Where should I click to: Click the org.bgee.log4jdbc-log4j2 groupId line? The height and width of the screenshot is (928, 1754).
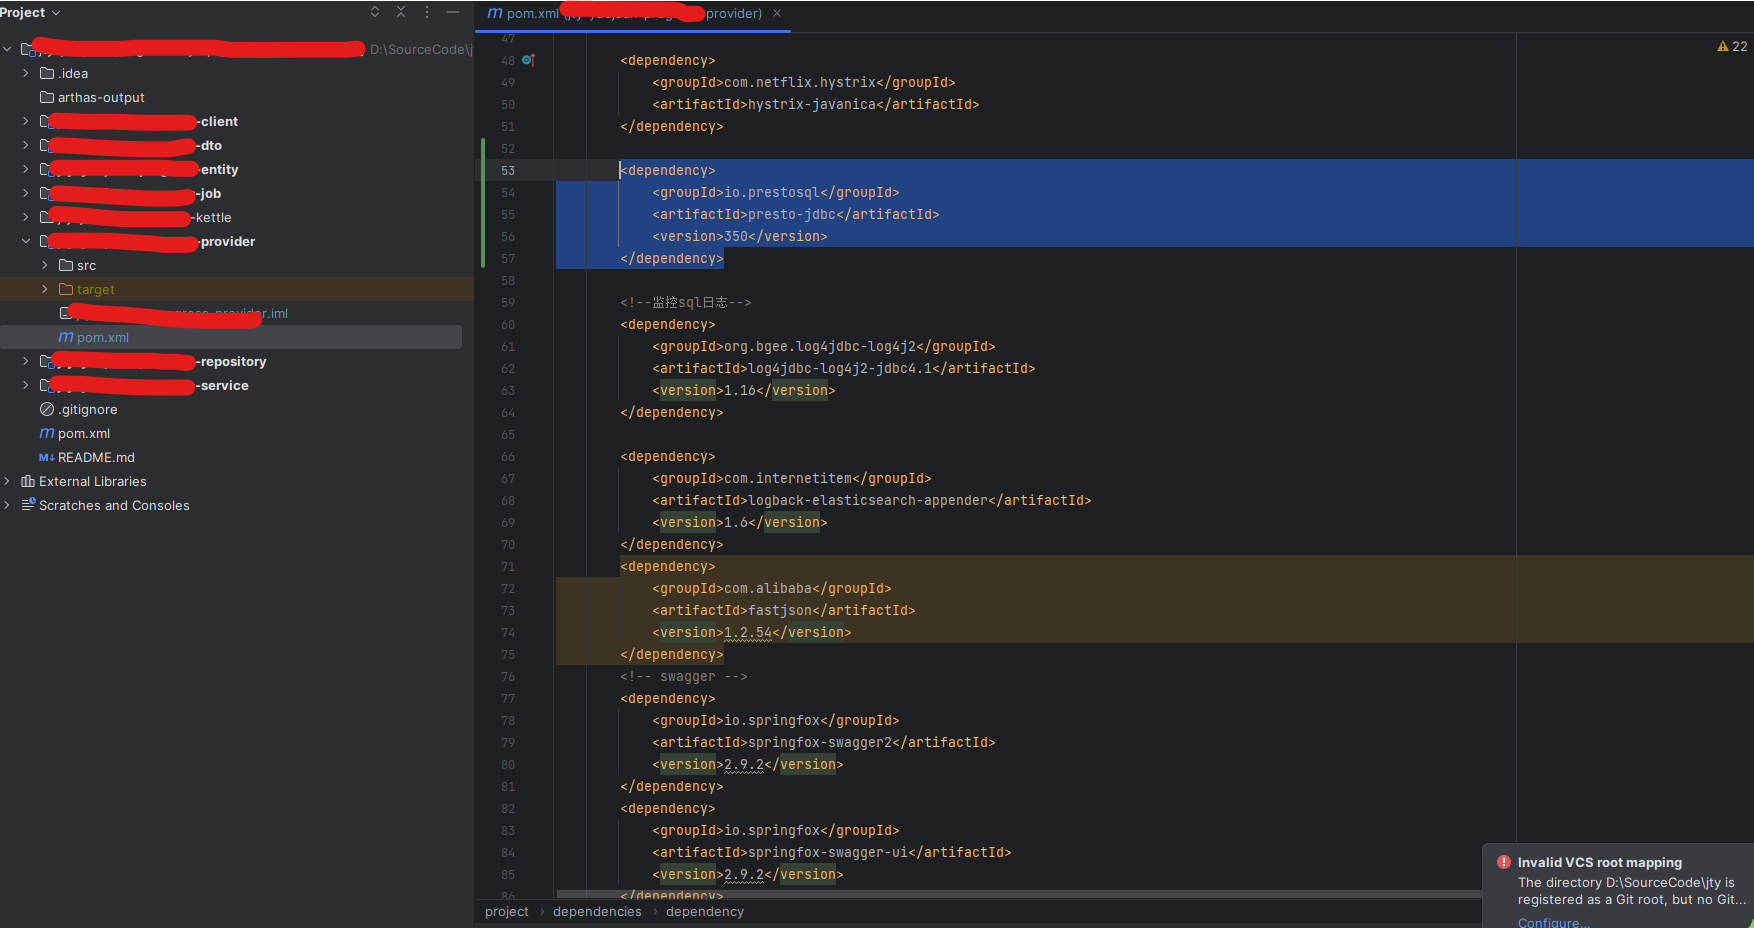coord(824,346)
